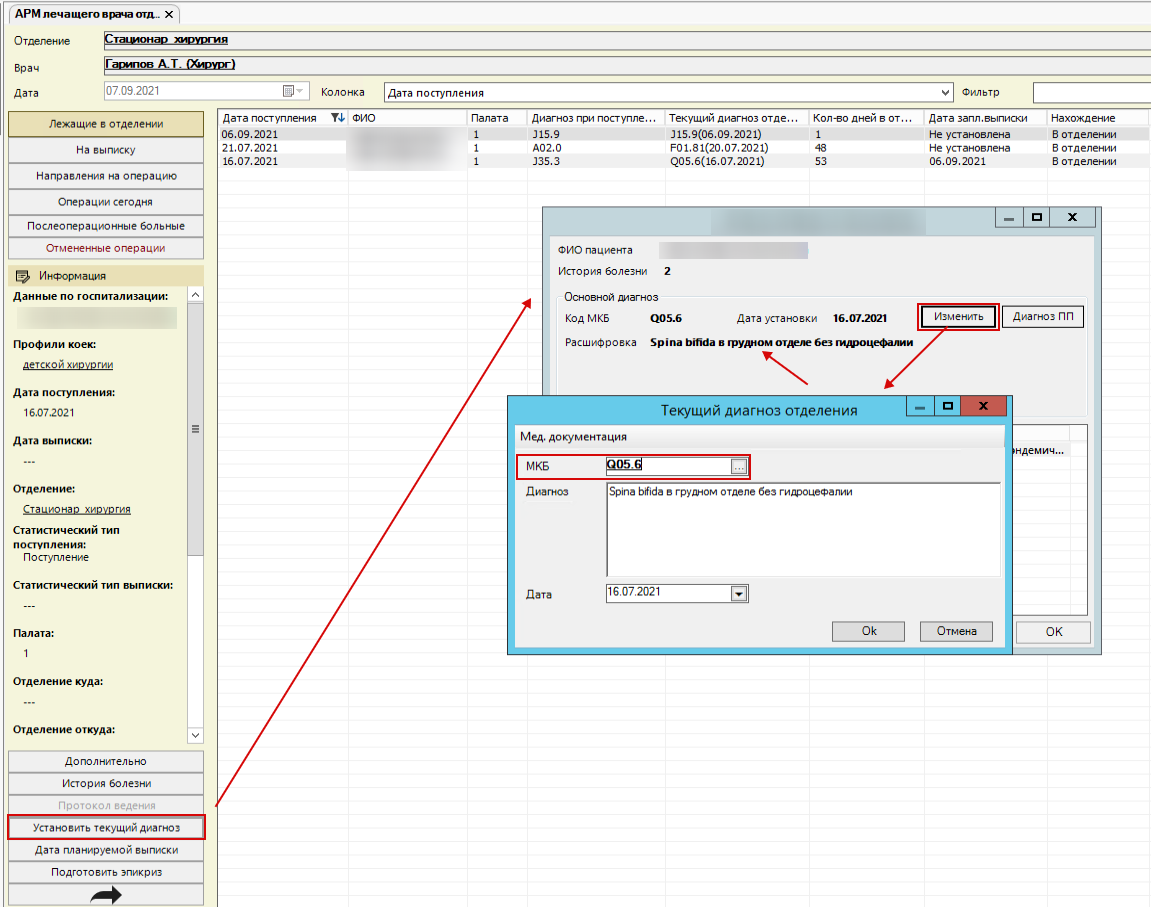Open the Мед. документация menu
1151x907 pixels.
(573, 437)
